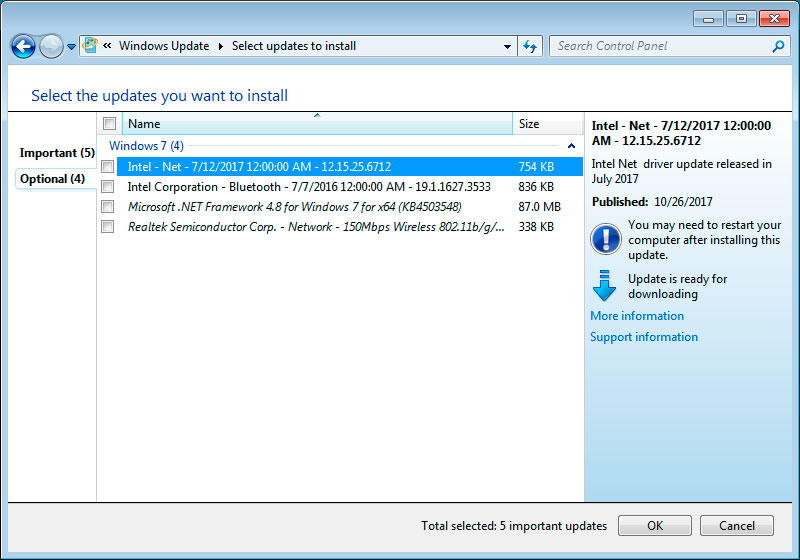The width and height of the screenshot is (800, 560).
Task: Close the Windows Update window
Action: point(774,19)
